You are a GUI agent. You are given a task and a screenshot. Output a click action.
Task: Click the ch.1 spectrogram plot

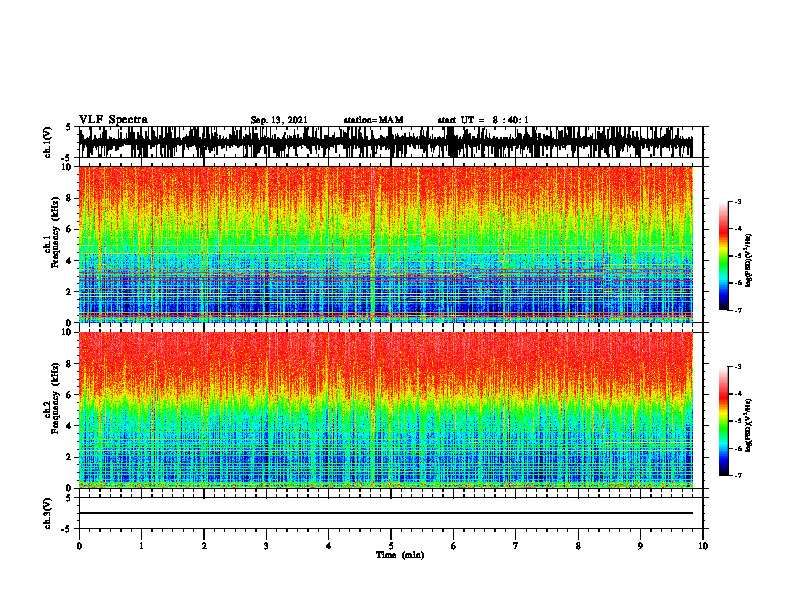pos(385,244)
